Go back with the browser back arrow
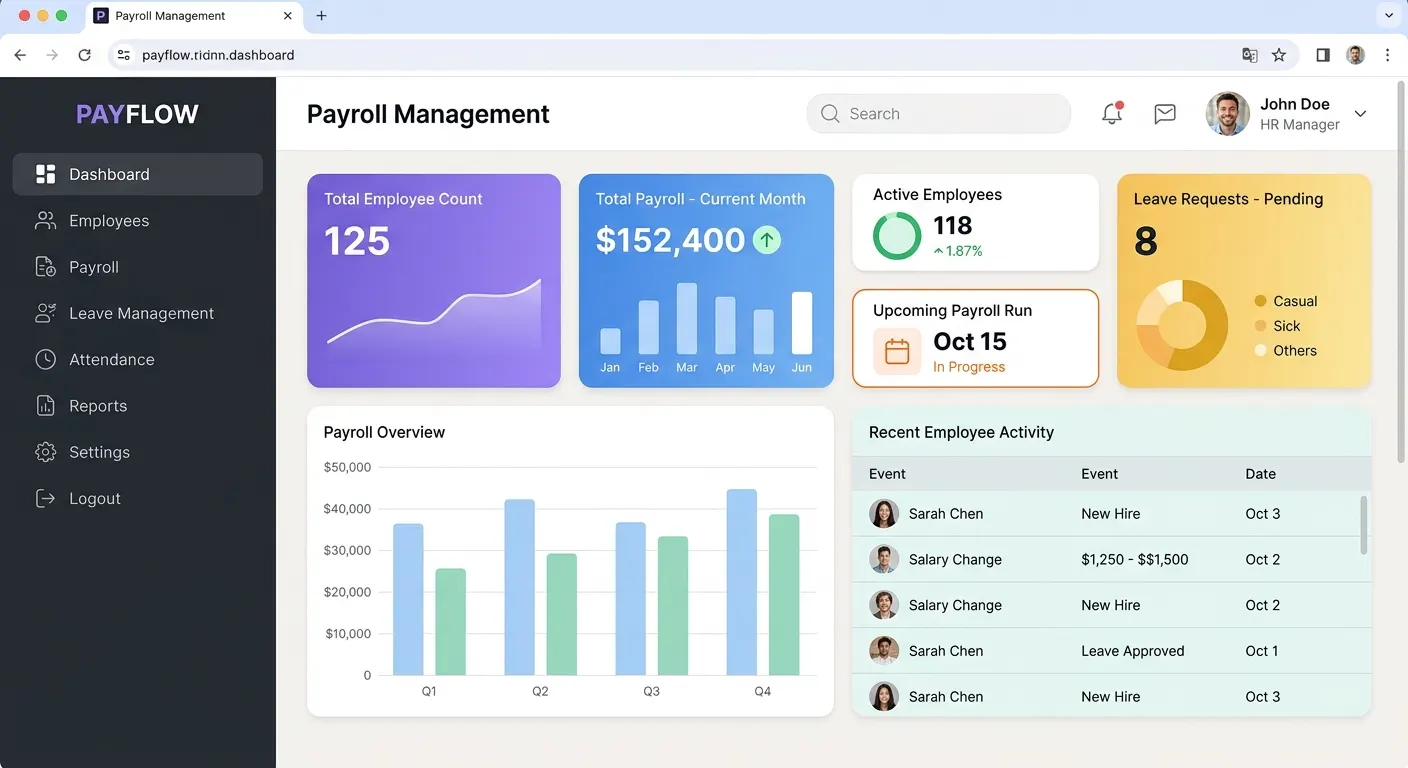 pos(20,55)
